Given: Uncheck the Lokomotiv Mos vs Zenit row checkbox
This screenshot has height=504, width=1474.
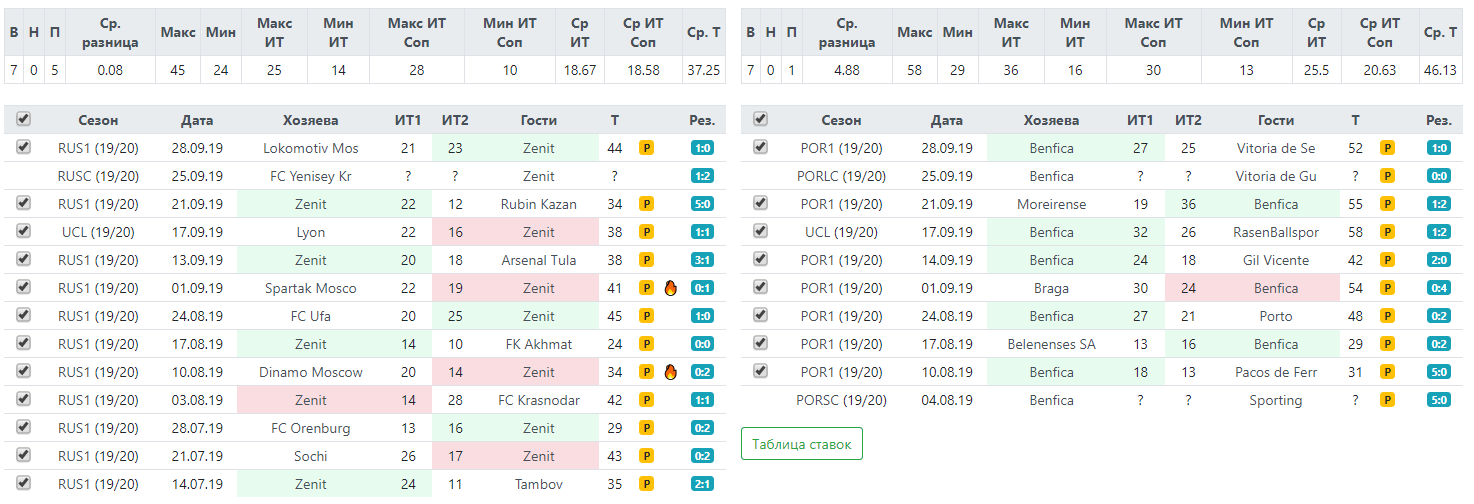Looking at the screenshot, I should (24, 147).
